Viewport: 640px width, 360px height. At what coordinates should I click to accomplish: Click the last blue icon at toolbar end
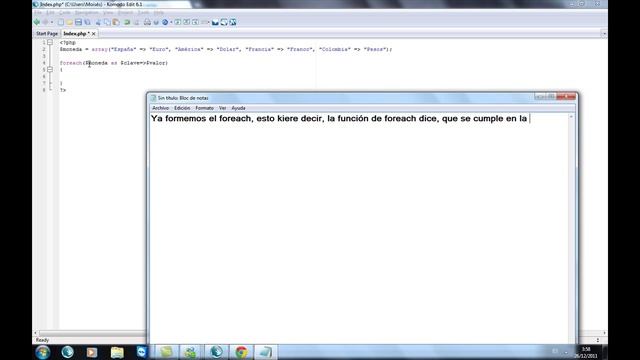(x=233, y=22)
